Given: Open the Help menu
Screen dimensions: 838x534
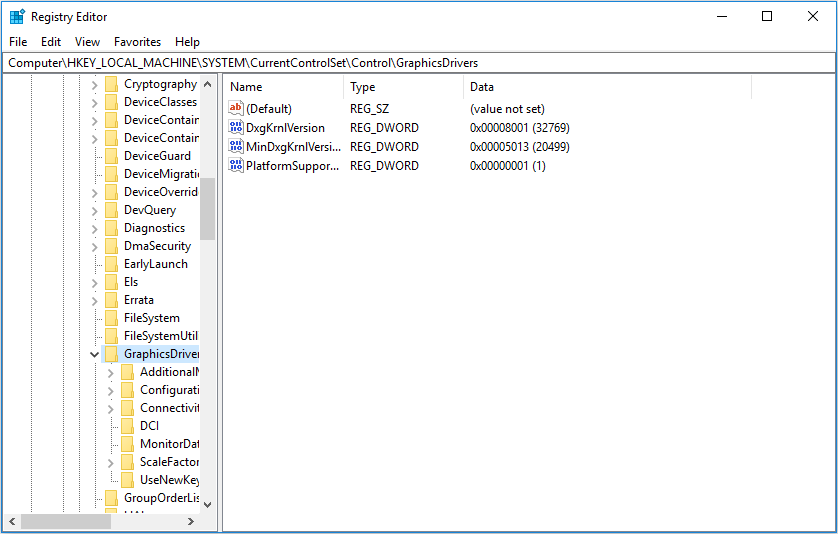Looking at the screenshot, I should [187, 42].
